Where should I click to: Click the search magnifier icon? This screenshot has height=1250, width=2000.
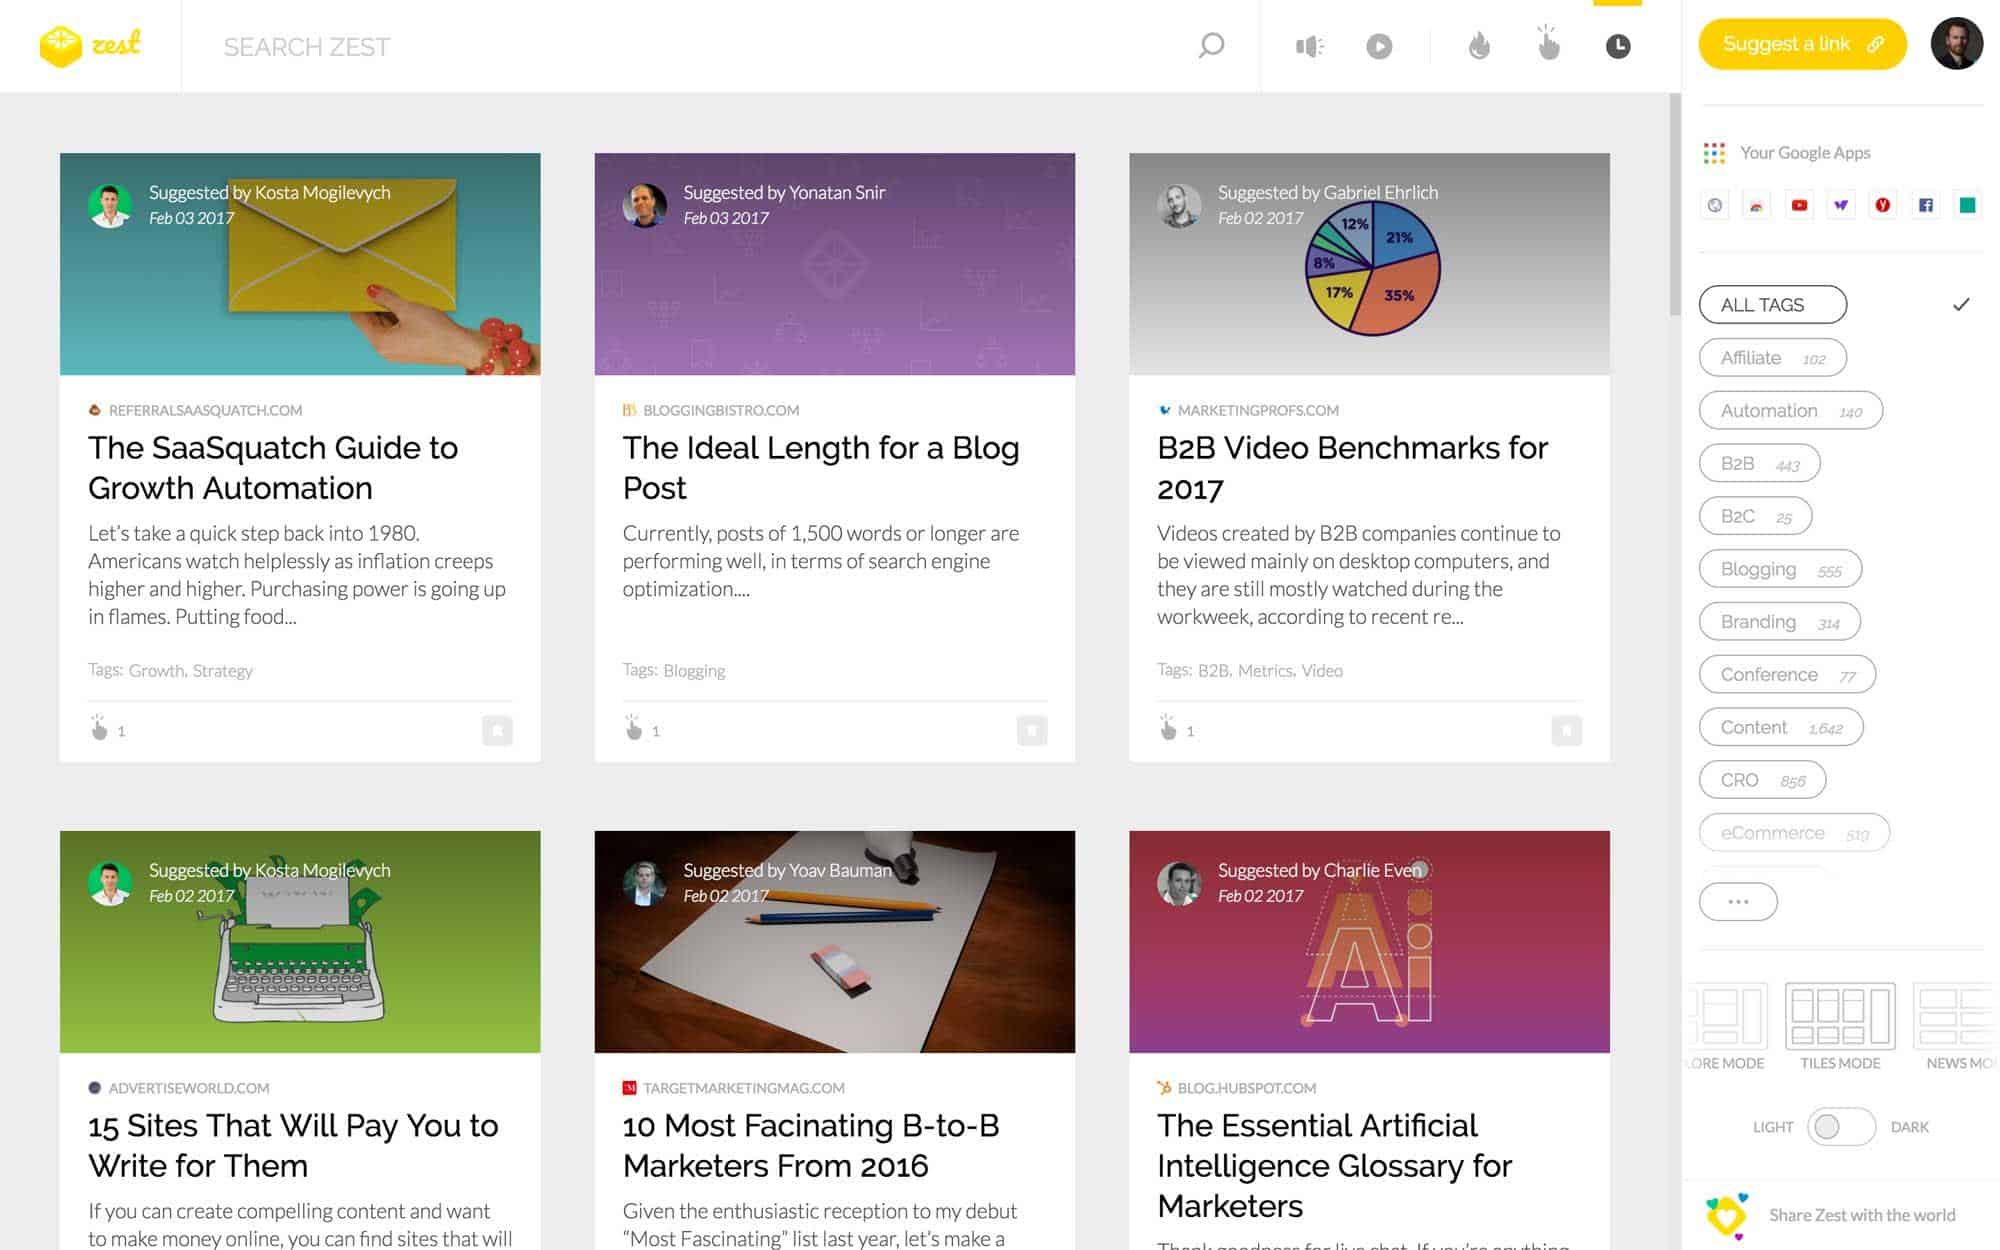coord(1211,46)
